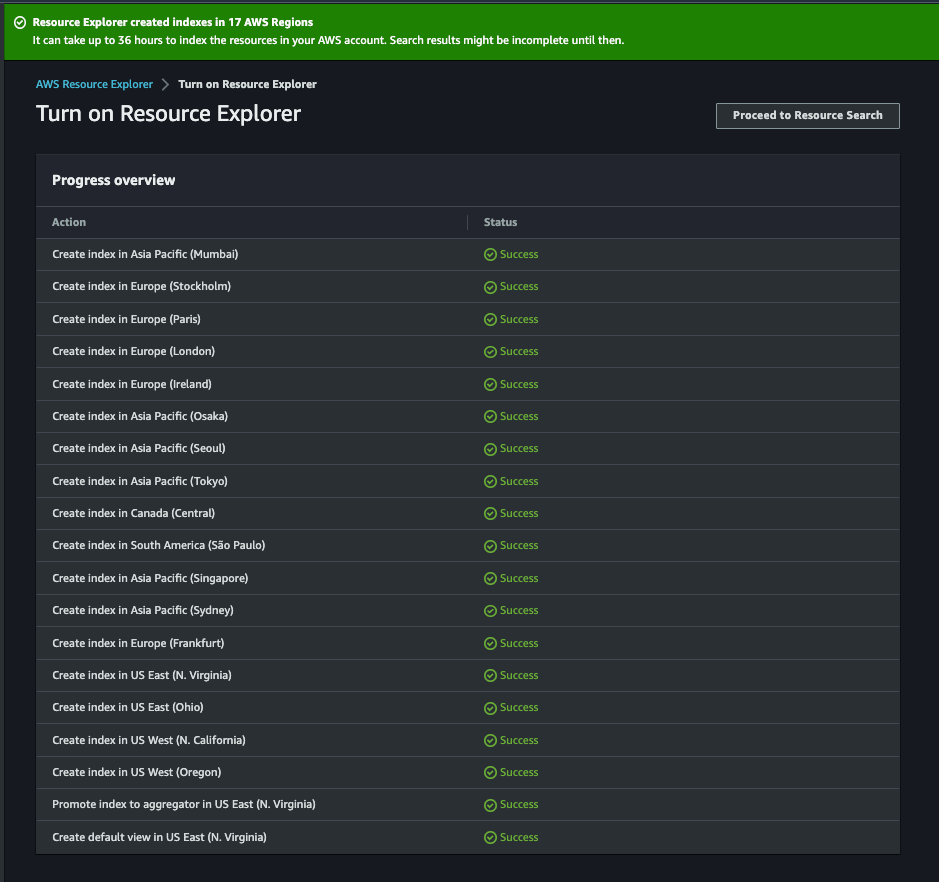Viewport: 939px width, 882px height.
Task: Click the Success icon for the default view row
Action: coord(491,837)
